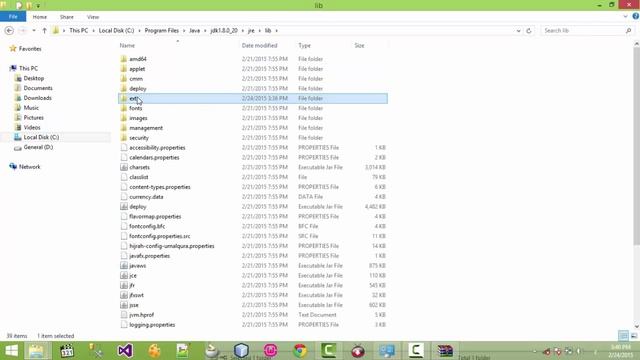Select currency.data file
The image size is (640, 360).
146,197
